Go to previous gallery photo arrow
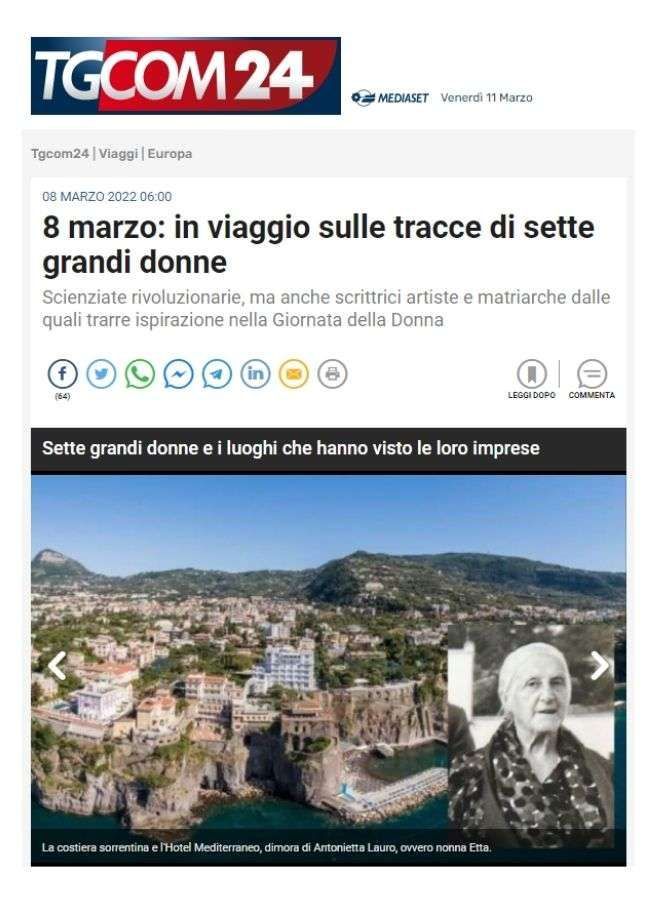 (x=57, y=665)
